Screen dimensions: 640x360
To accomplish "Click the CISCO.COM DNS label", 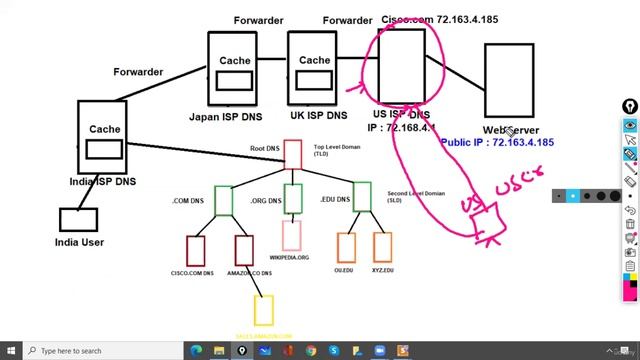I will click(192, 273).
